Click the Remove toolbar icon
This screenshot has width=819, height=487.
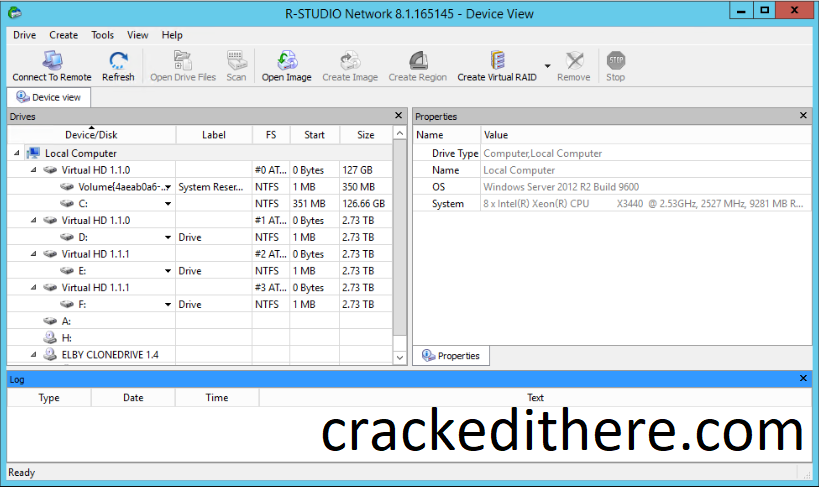(574, 66)
